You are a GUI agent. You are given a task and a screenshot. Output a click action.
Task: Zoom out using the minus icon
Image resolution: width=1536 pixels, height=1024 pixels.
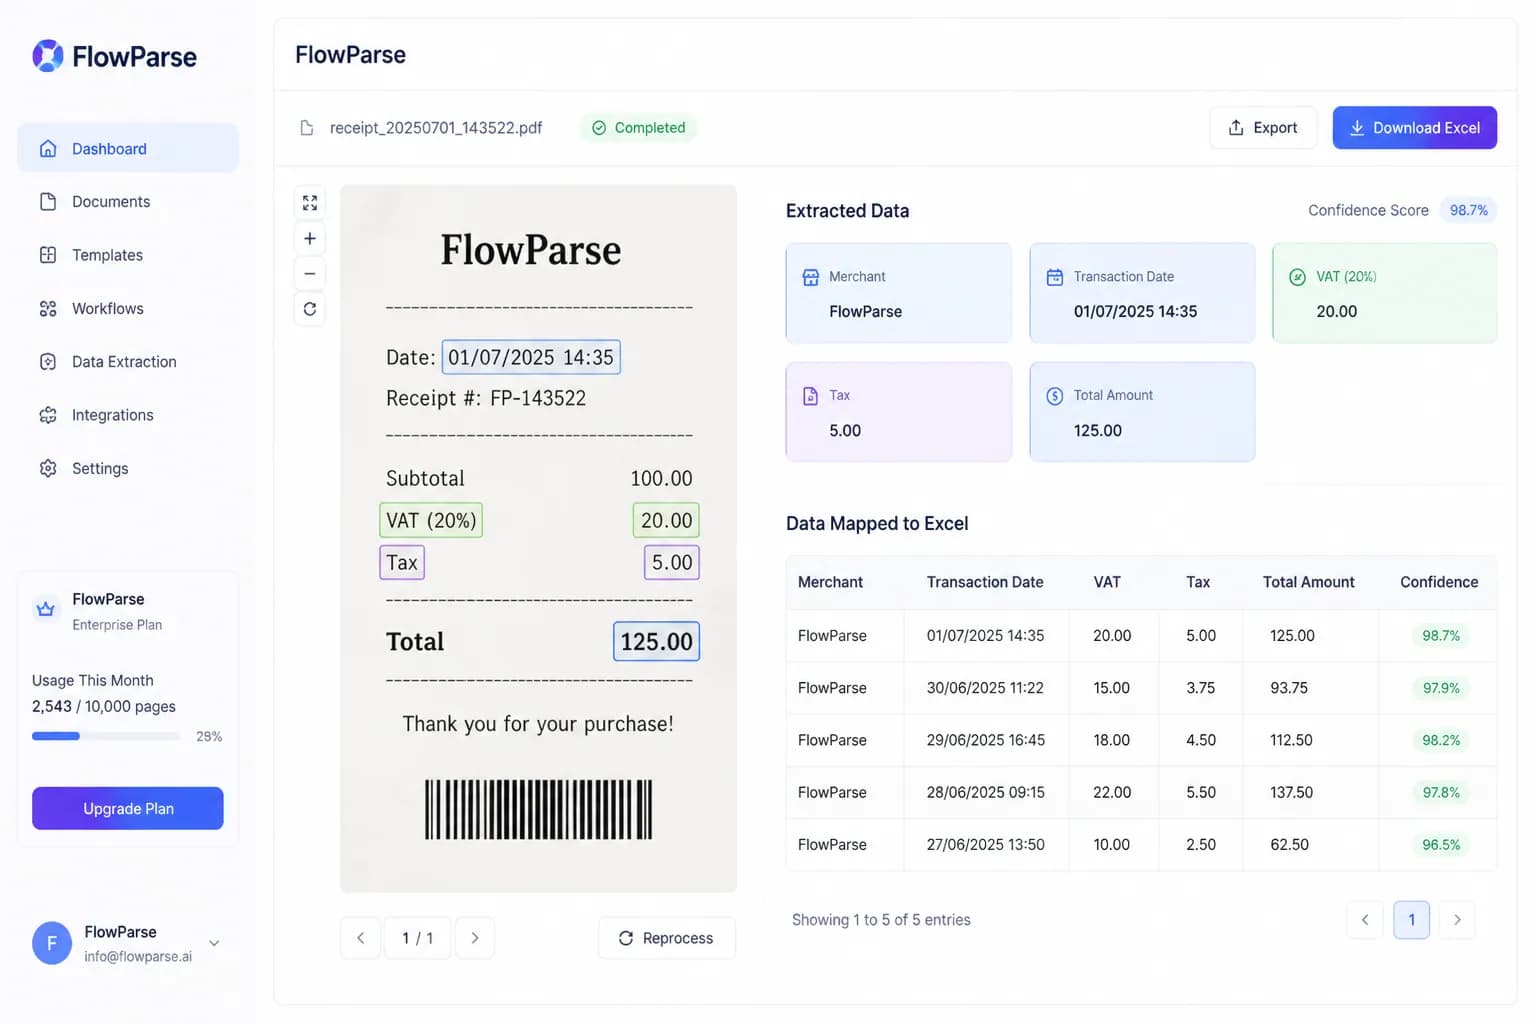pos(310,273)
